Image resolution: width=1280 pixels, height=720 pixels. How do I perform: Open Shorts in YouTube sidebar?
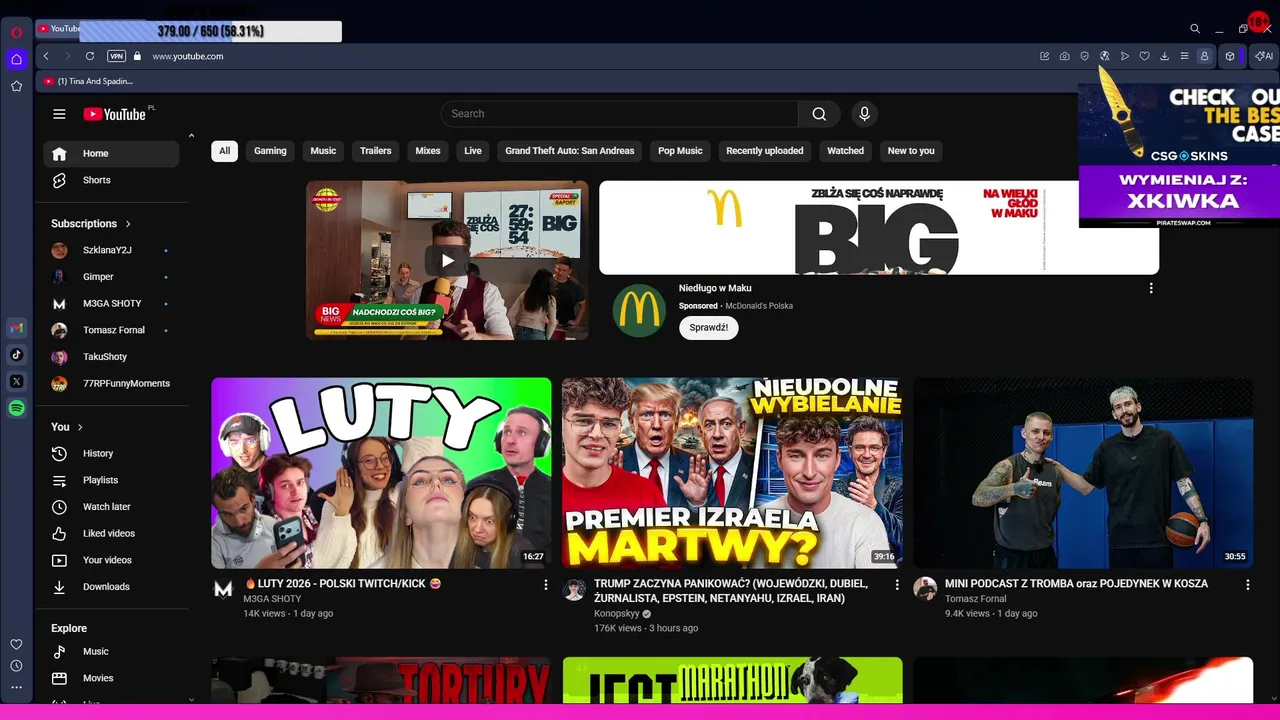(x=111, y=180)
